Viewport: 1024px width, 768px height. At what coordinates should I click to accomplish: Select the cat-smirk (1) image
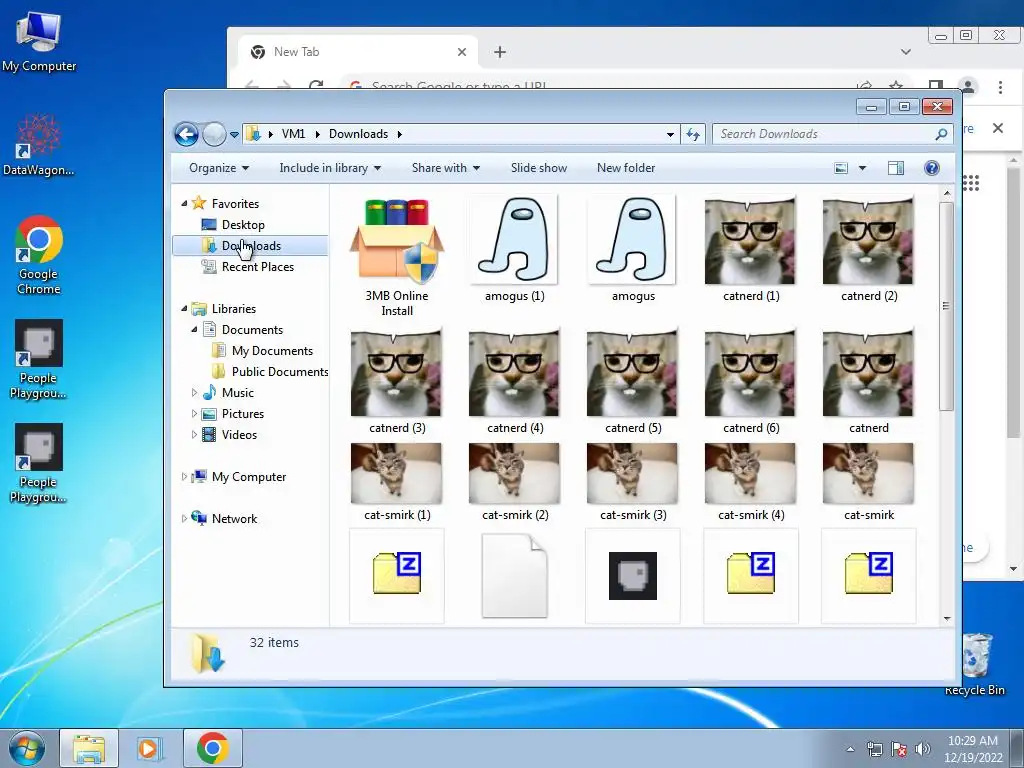pyautogui.click(x=397, y=482)
